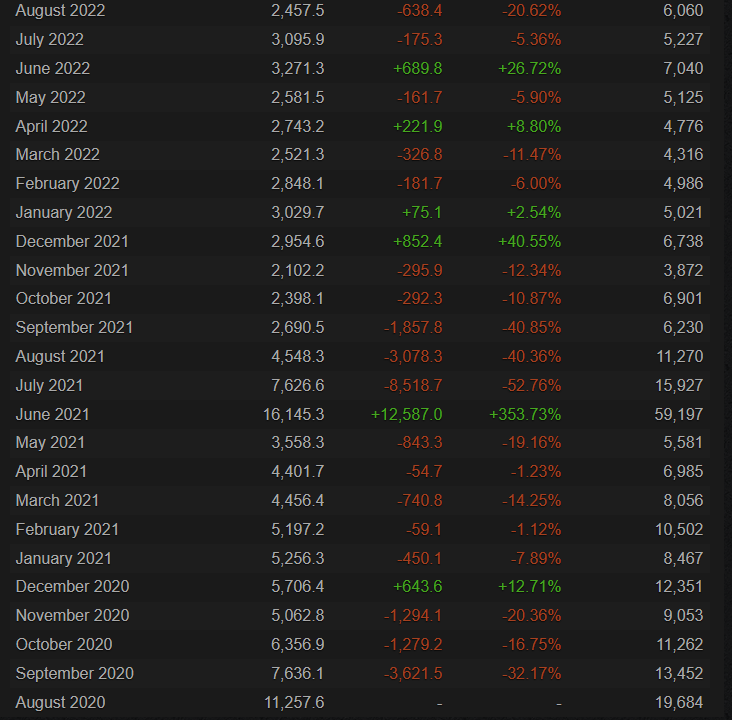
Task: Select the gain value +12,587.0
Action: click(x=407, y=414)
